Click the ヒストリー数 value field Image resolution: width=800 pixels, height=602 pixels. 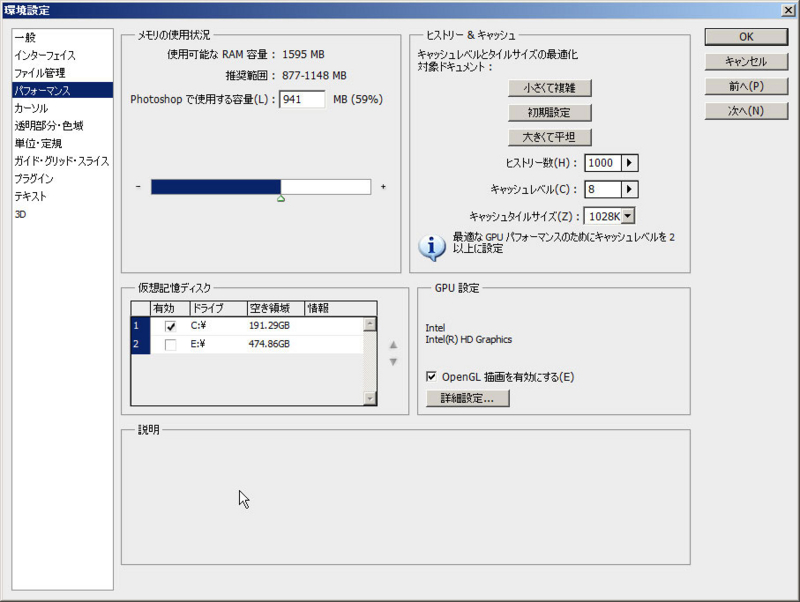603,163
